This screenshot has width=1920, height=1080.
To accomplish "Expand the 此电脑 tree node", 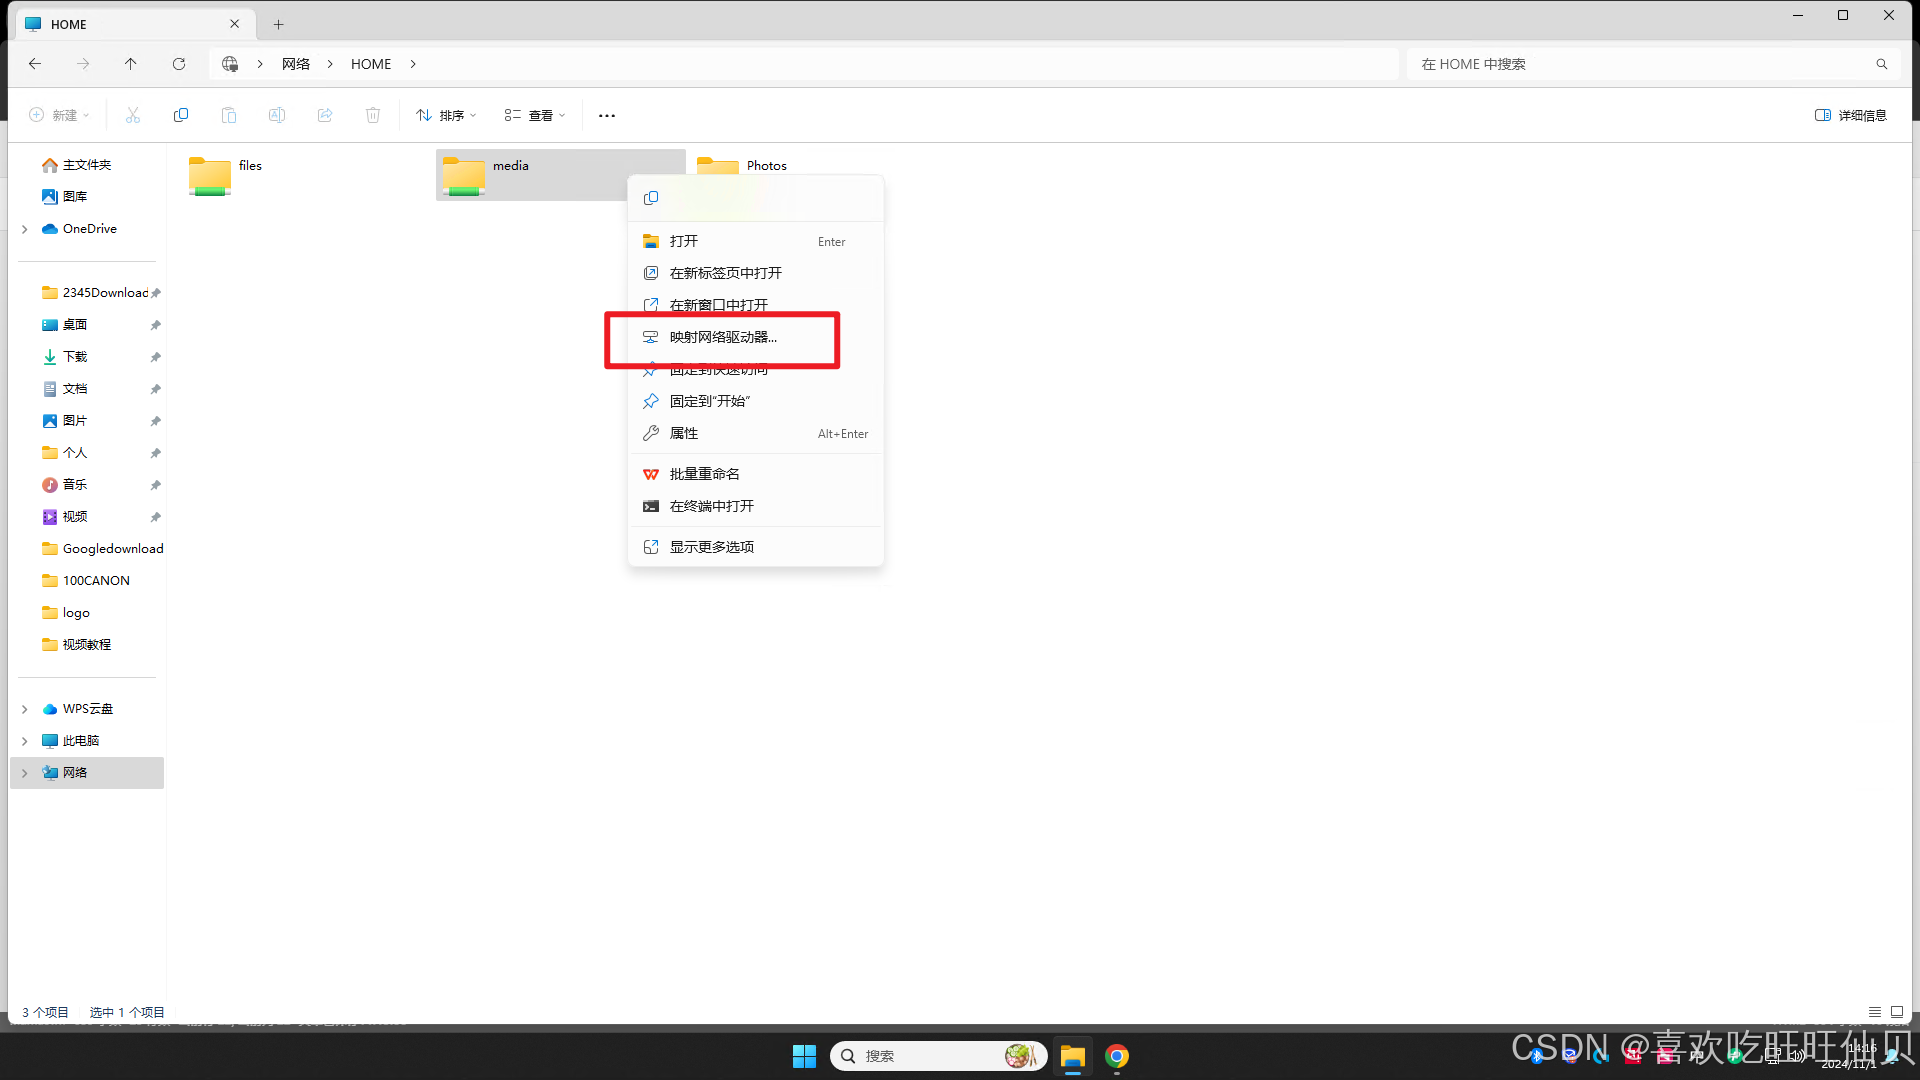I will [x=25, y=741].
